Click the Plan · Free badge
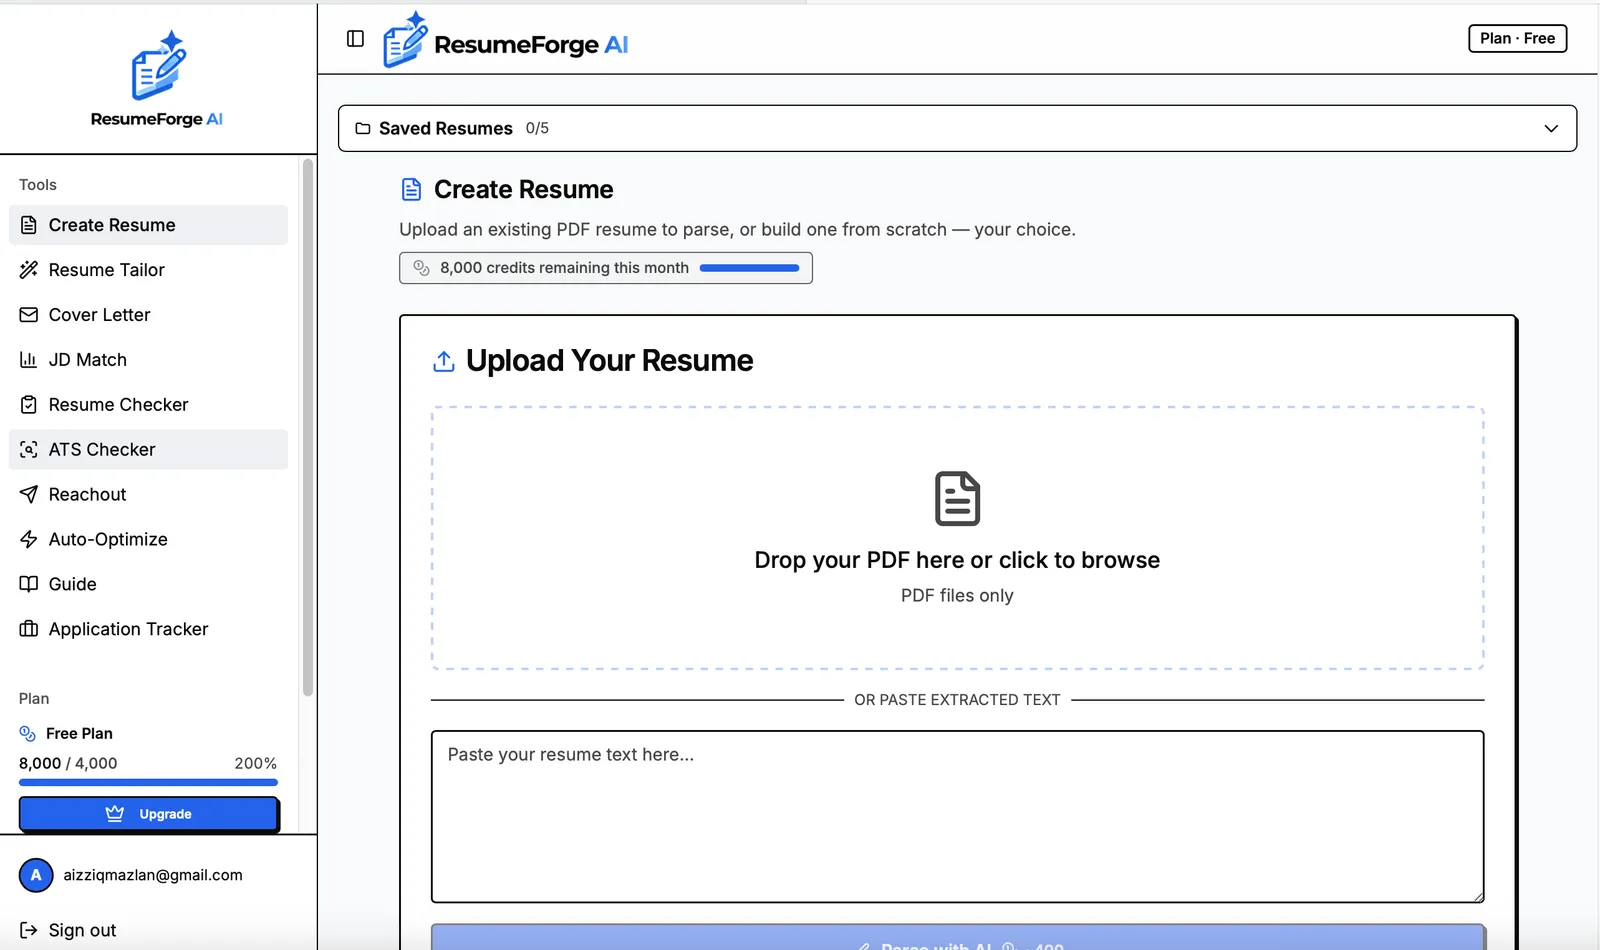Screen dimensions: 1600x950 [1517, 38]
